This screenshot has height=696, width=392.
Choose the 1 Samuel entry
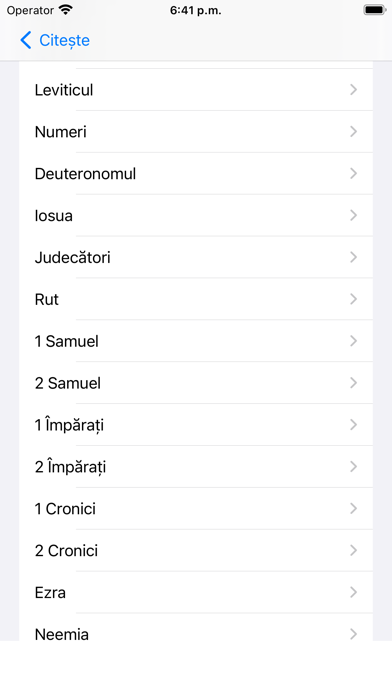[196, 341]
